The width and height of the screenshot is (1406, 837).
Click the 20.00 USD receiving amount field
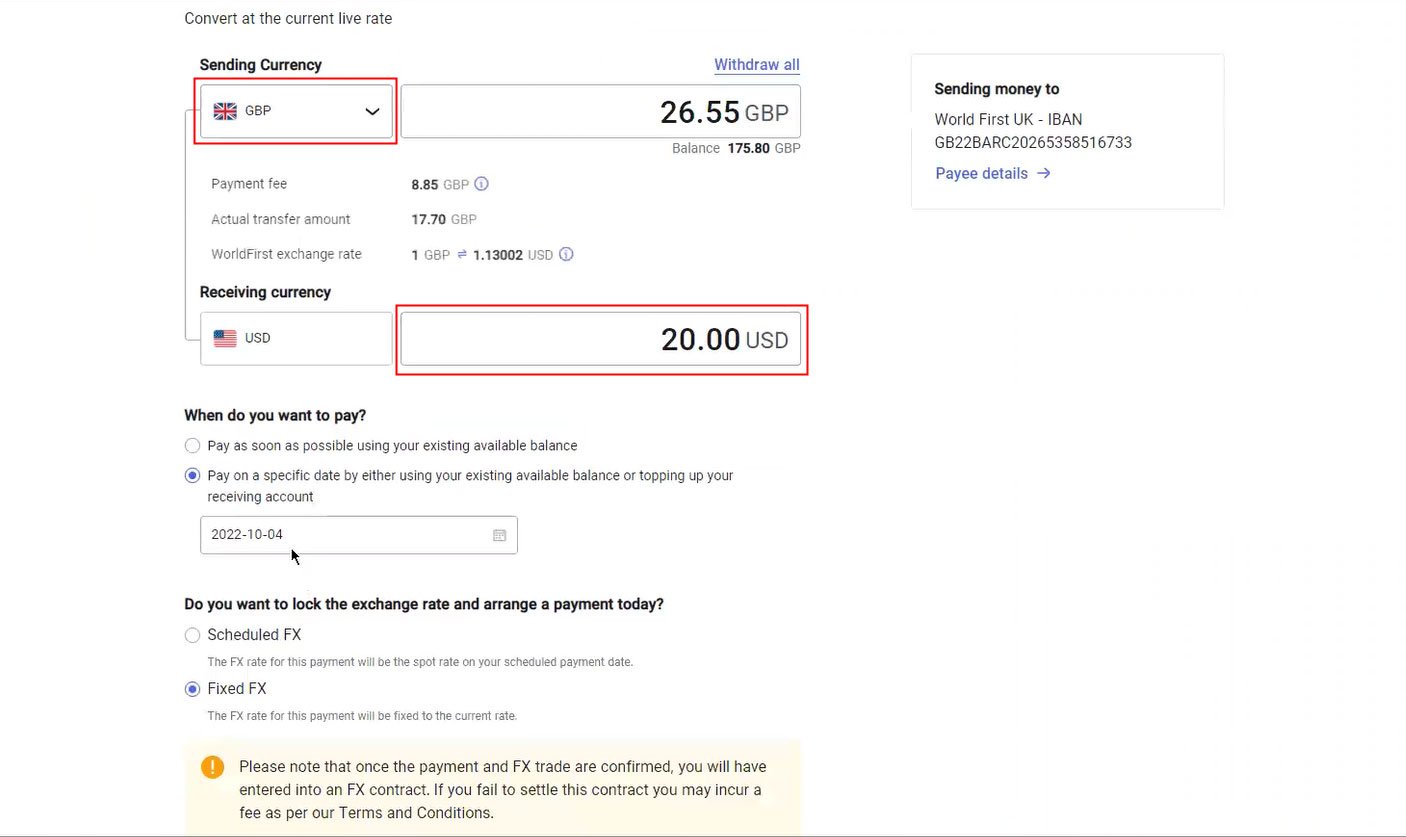(600, 339)
